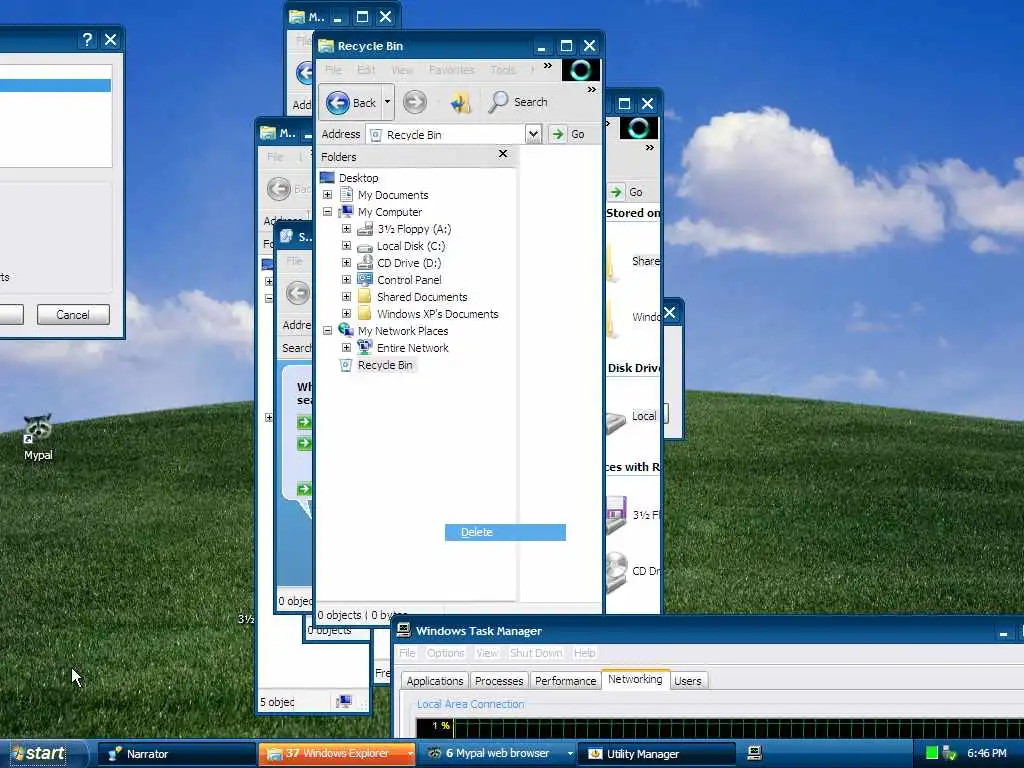Viewport: 1024px width, 768px height.
Task: Open Task Manager Help menu
Action: tap(584, 653)
